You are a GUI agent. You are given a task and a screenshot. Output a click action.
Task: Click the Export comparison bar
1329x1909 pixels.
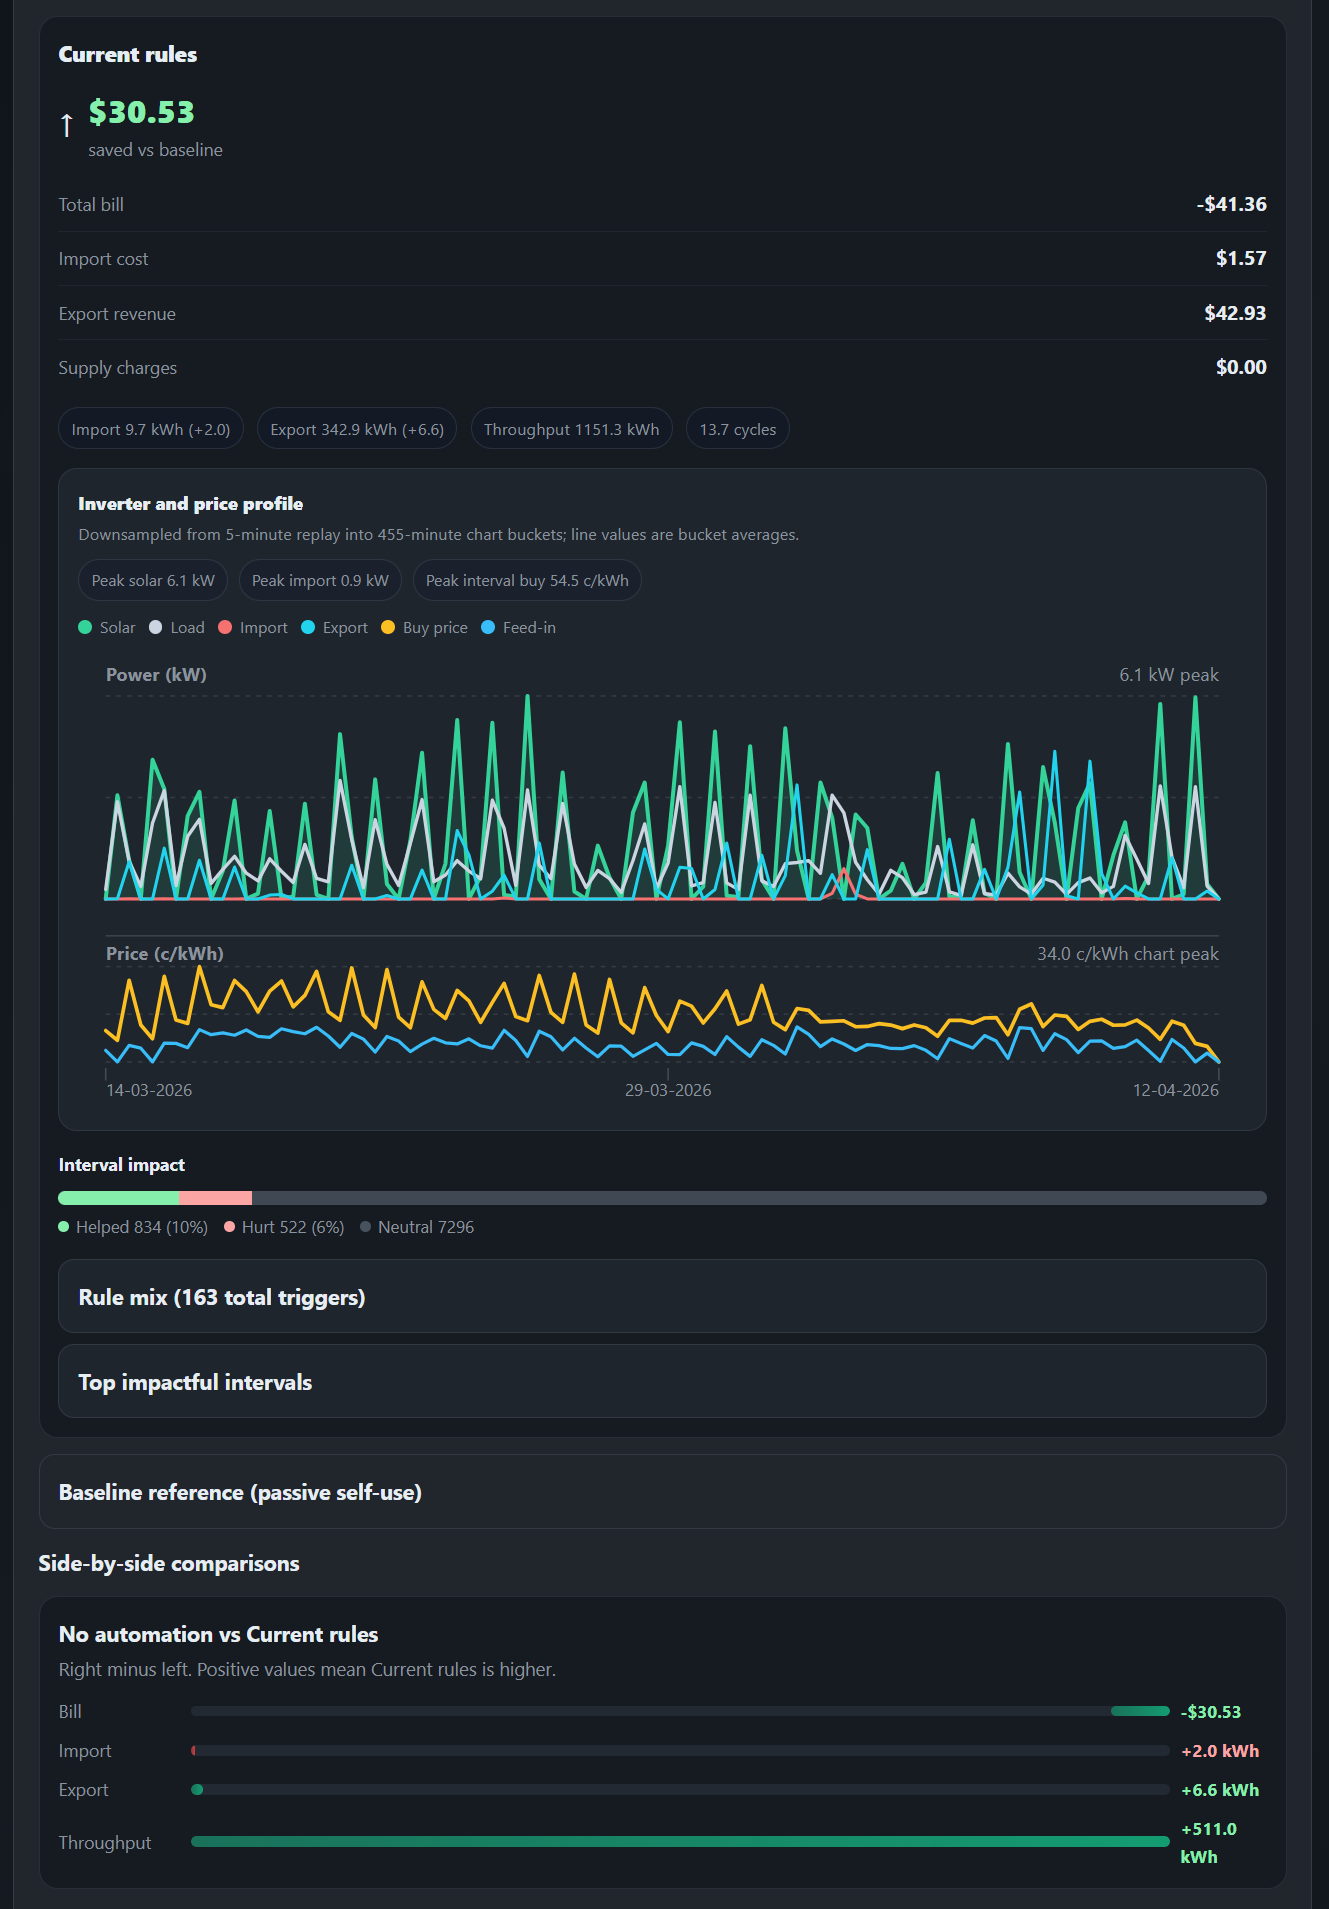pyautogui.click(x=680, y=1789)
